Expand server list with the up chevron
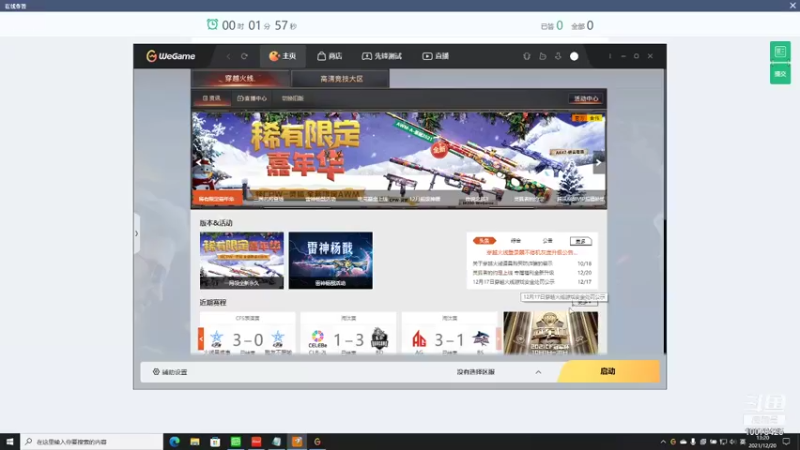This screenshot has height=450, width=800. (x=538, y=372)
